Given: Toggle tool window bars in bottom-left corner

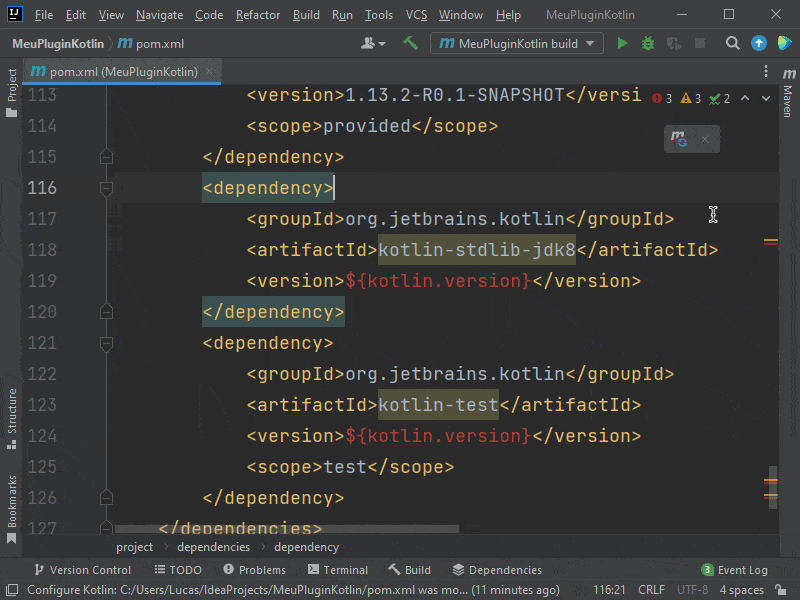Looking at the screenshot, I should click(12, 590).
